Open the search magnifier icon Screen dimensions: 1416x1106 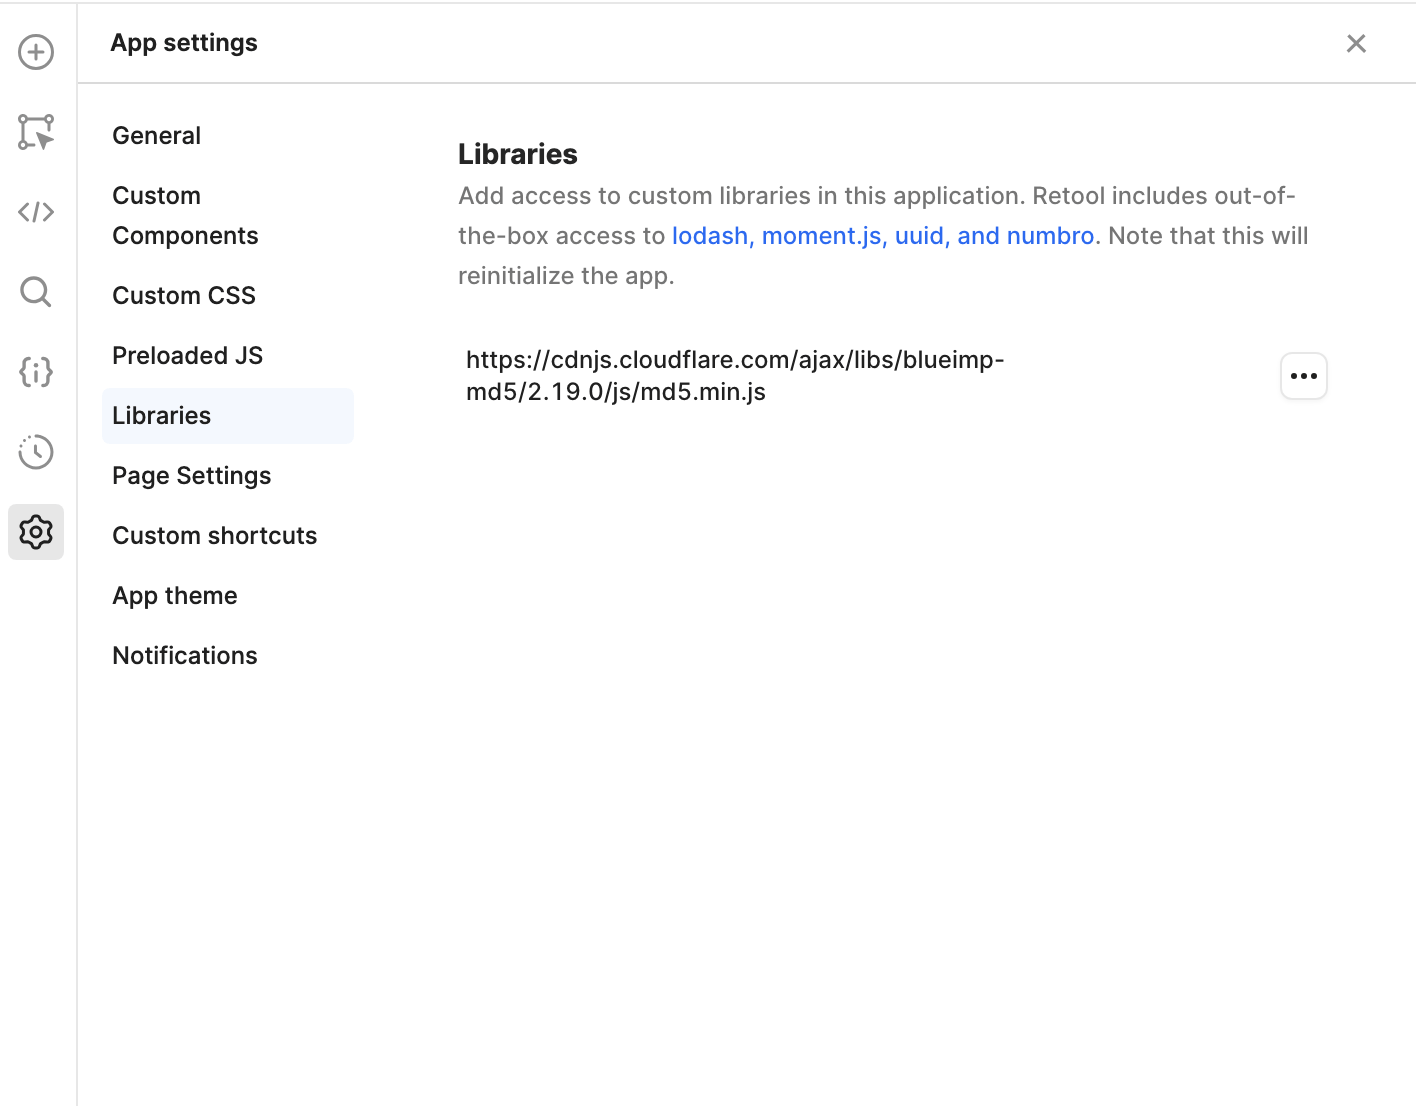click(x=36, y=292)
